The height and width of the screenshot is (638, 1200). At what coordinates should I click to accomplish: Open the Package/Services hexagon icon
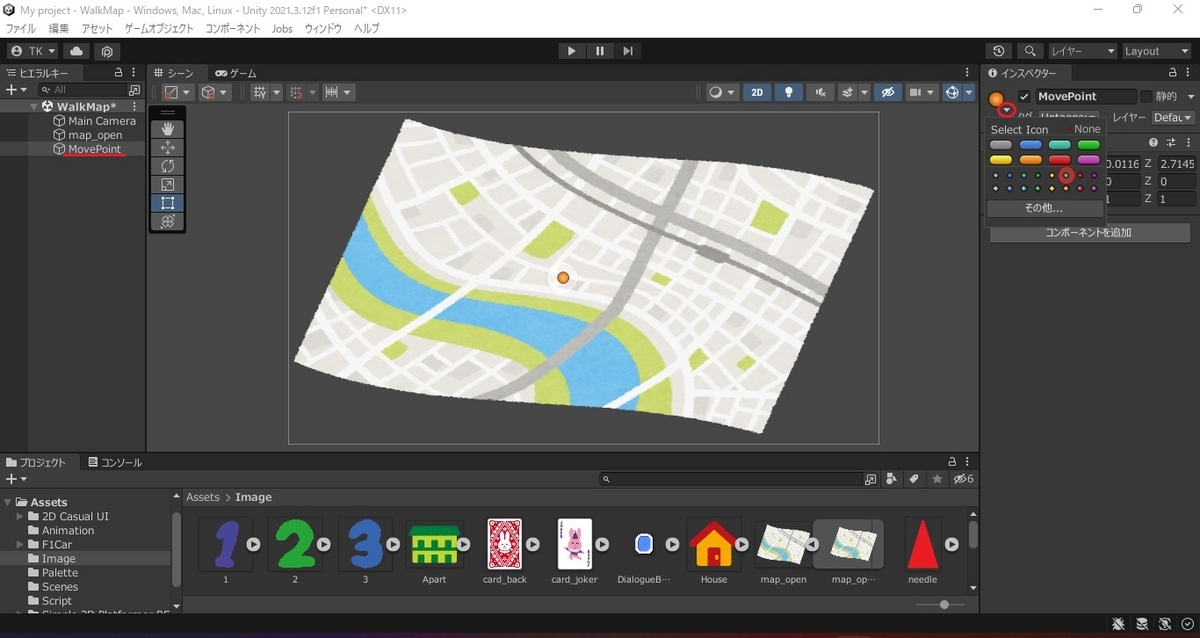click(x=108, y=51)
